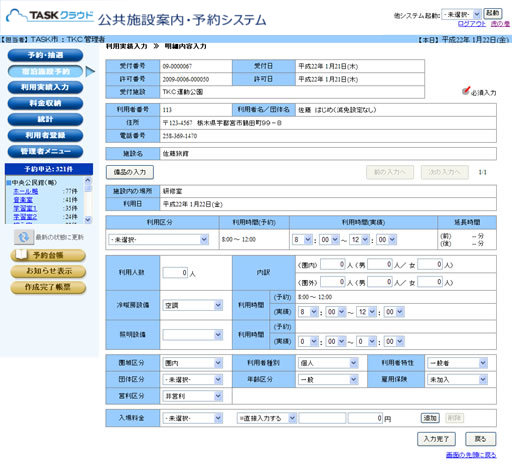Click the 備品の入力 button
Image resolution: width=512 pixels, height=472 pixels.
[130, 172]
